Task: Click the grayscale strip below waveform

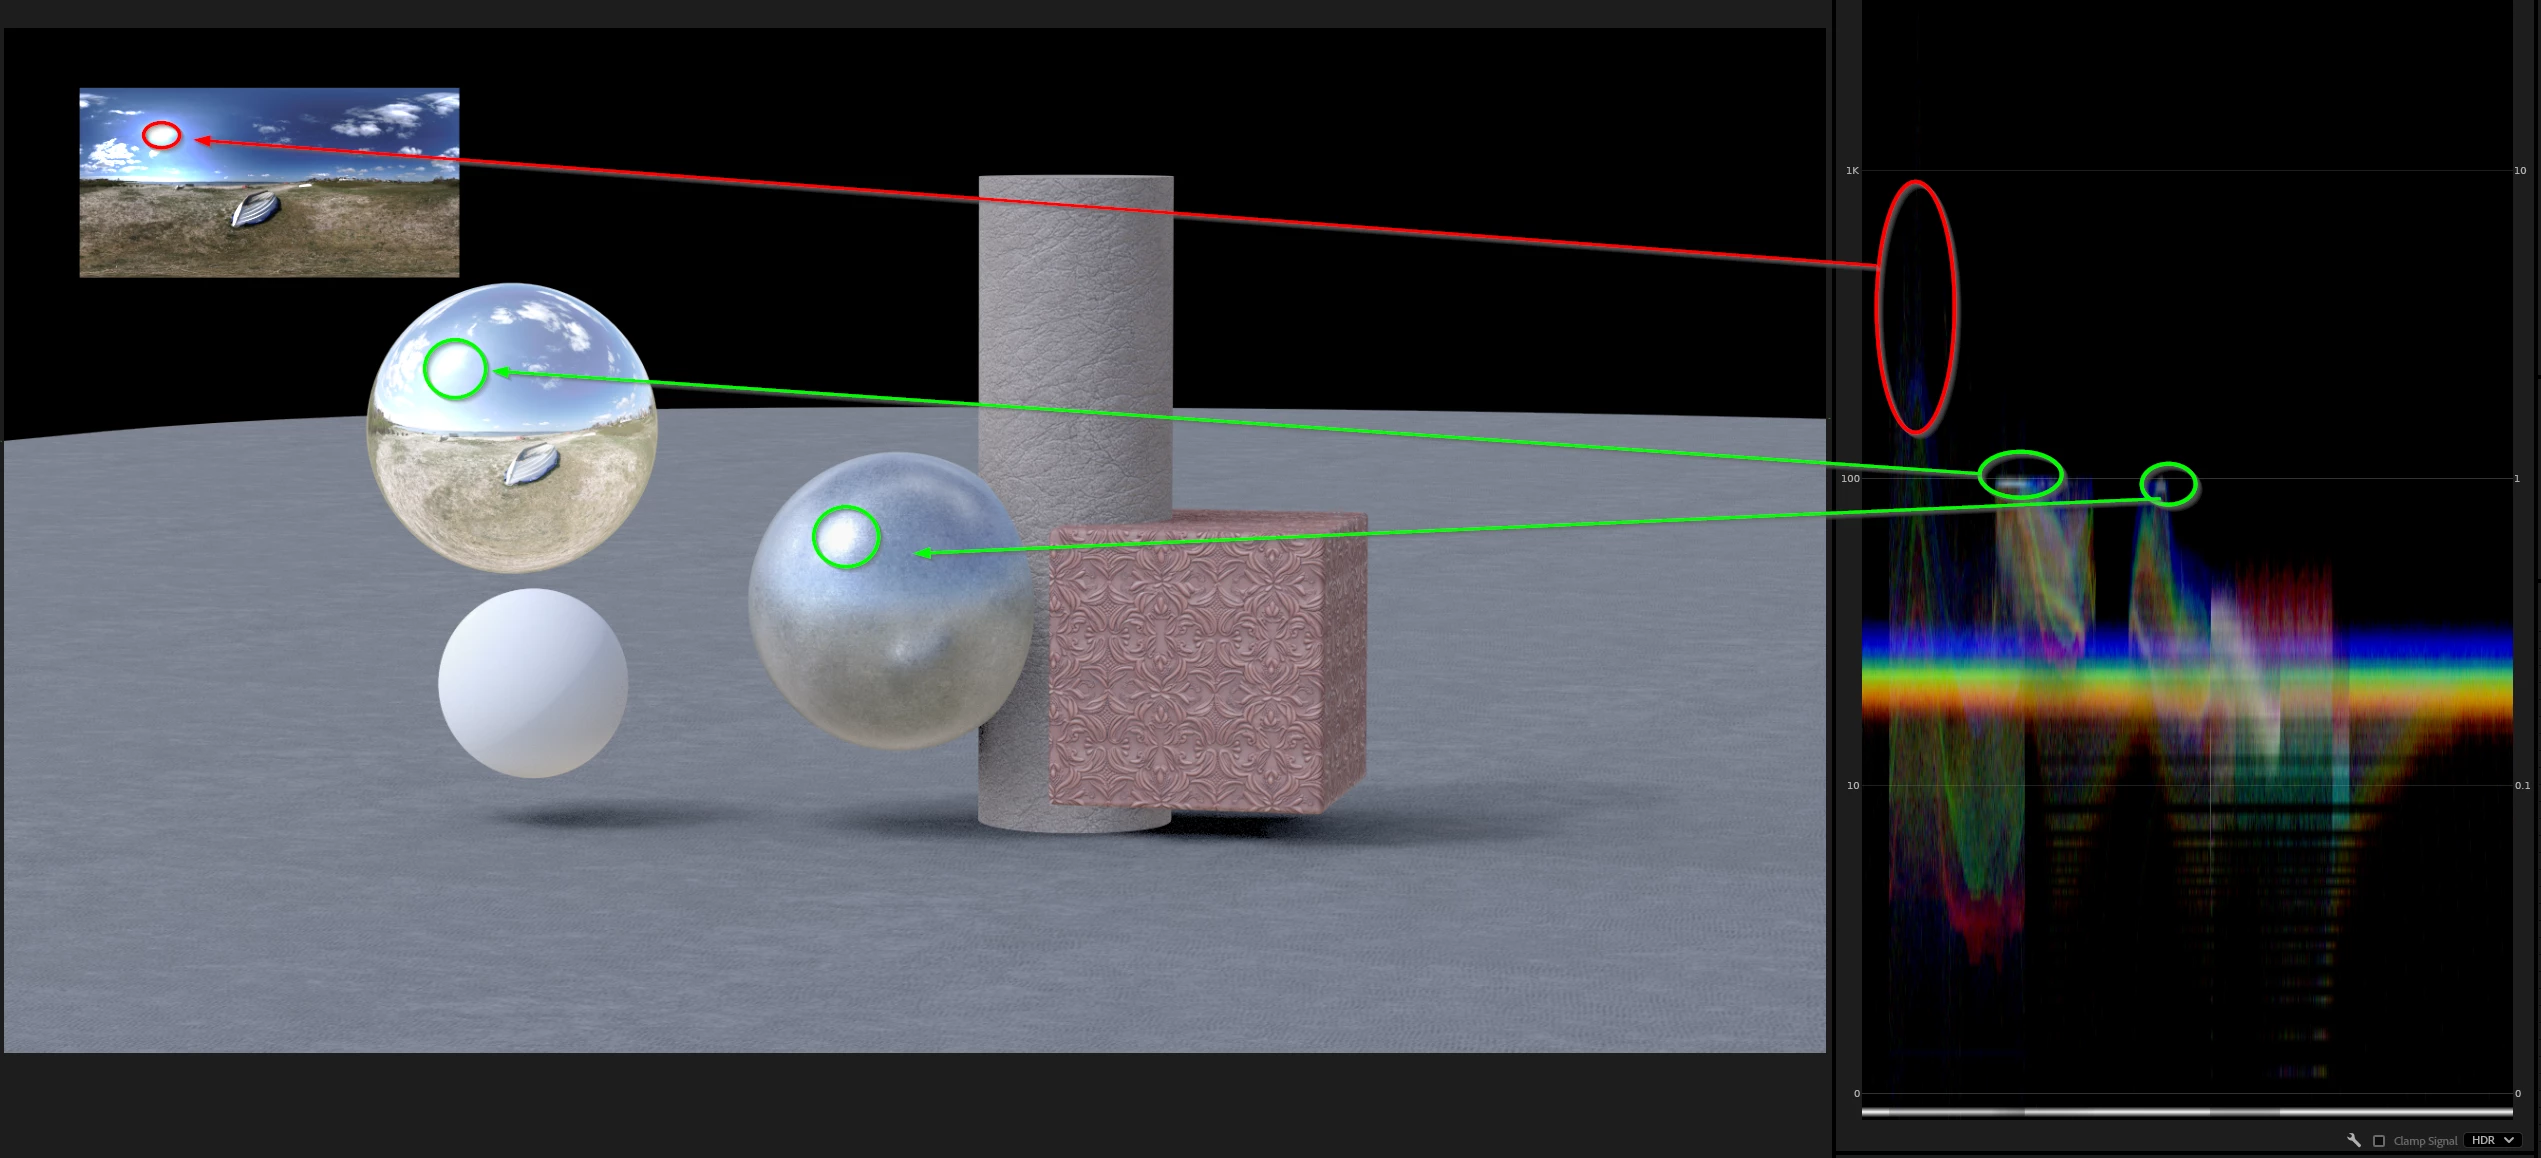Action: point(2186,1111)
